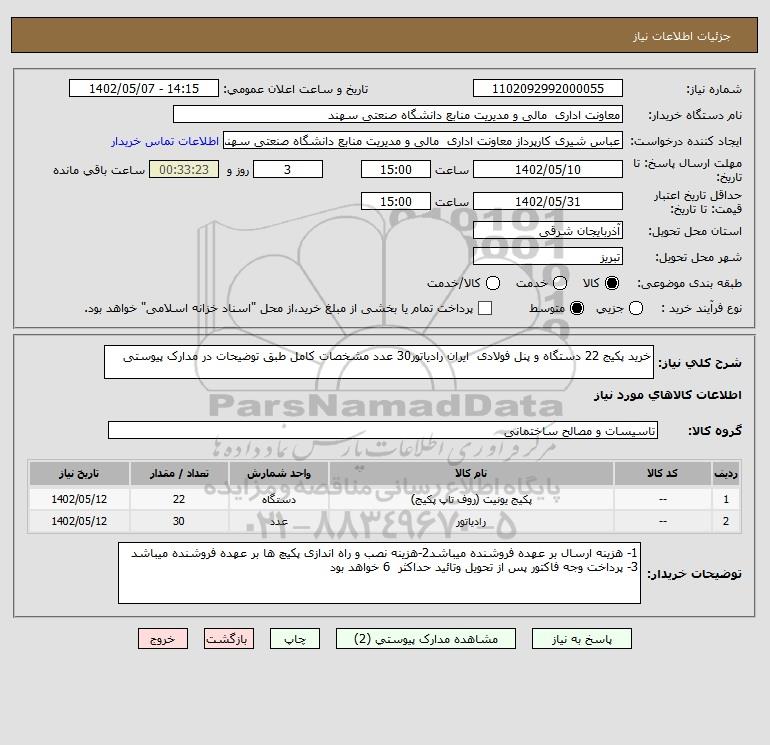Click the announcement date field 1402/05/07 - 14:15
This screenshot has width=770, height=745.
tap(144, 89)
